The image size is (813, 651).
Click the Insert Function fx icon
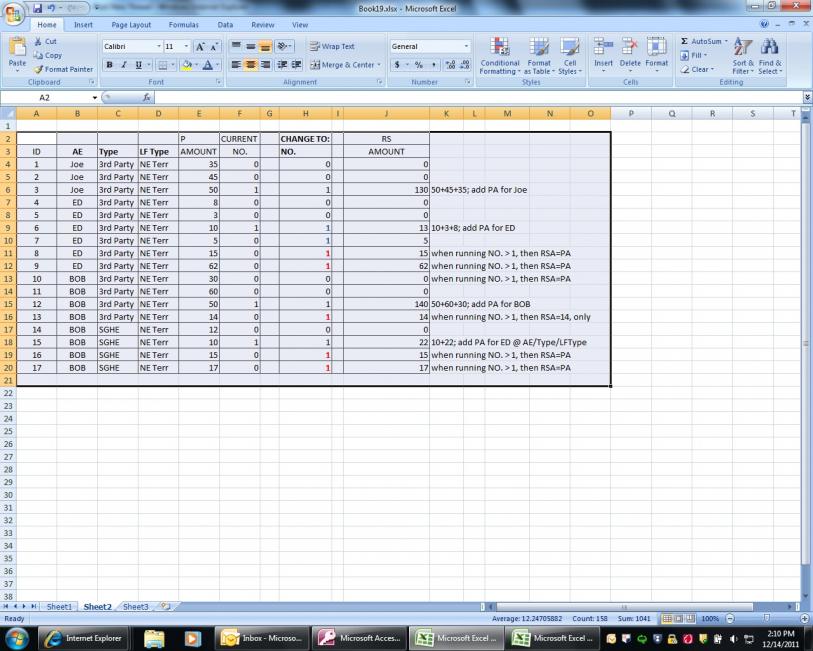pos(147,98)
